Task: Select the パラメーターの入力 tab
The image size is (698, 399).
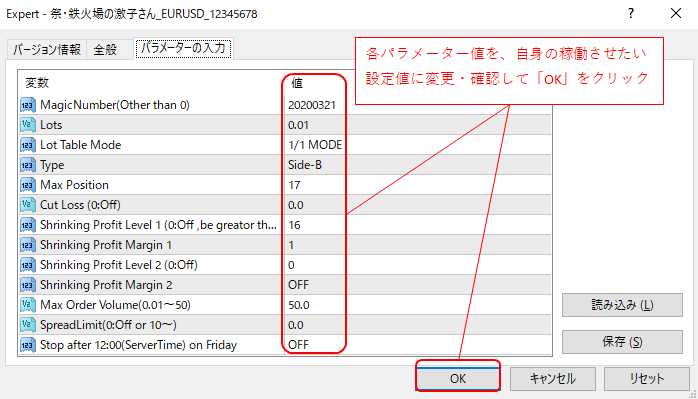Action: [x=183, y=49]
